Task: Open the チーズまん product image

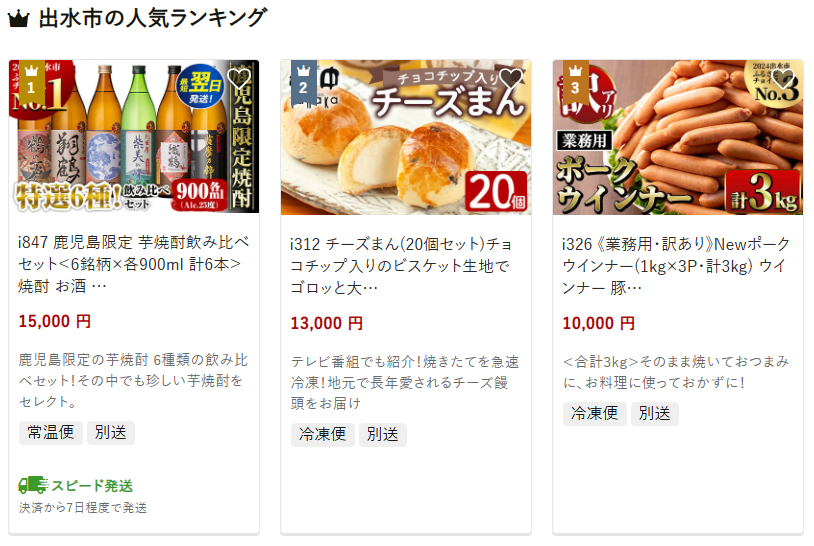Action: pyautogui.click(x=406, y=136)
